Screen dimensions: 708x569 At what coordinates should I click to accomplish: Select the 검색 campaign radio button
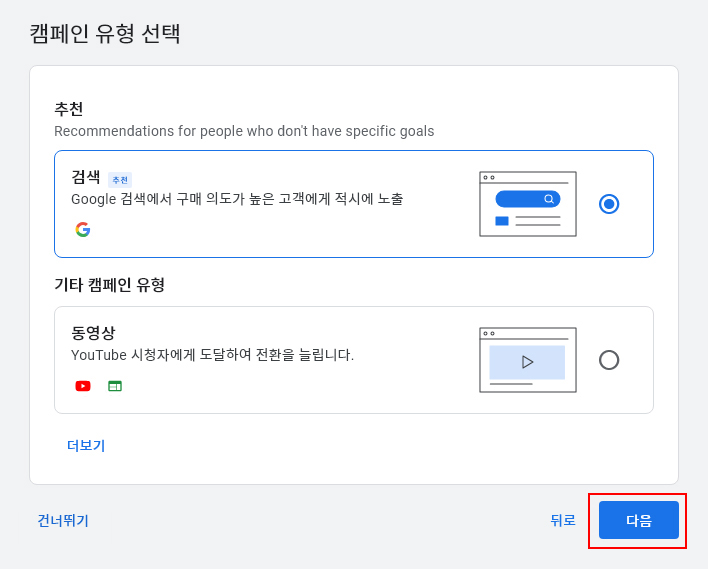pos(609,204)
